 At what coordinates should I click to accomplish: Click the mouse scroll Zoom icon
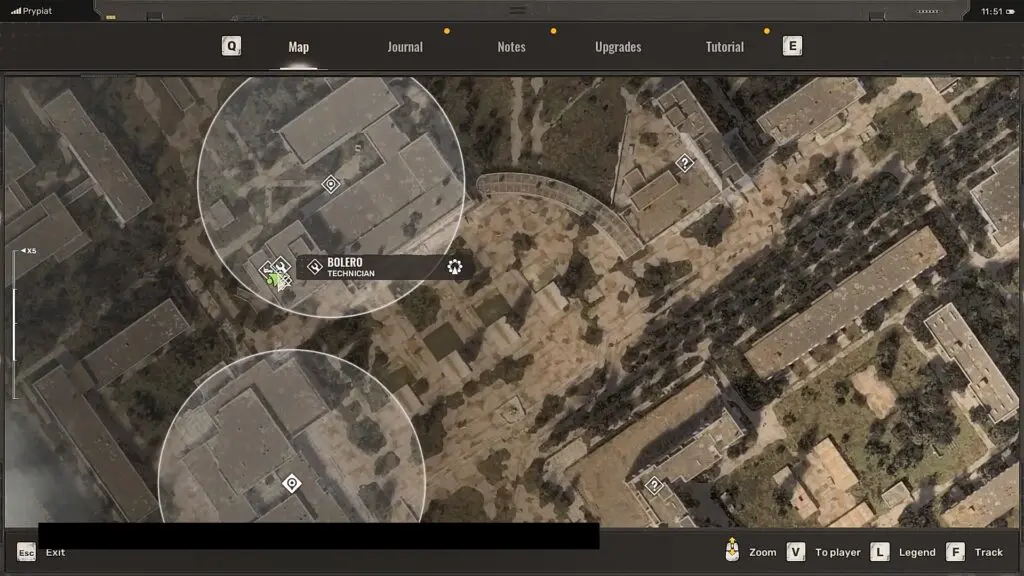click(733, 551)
